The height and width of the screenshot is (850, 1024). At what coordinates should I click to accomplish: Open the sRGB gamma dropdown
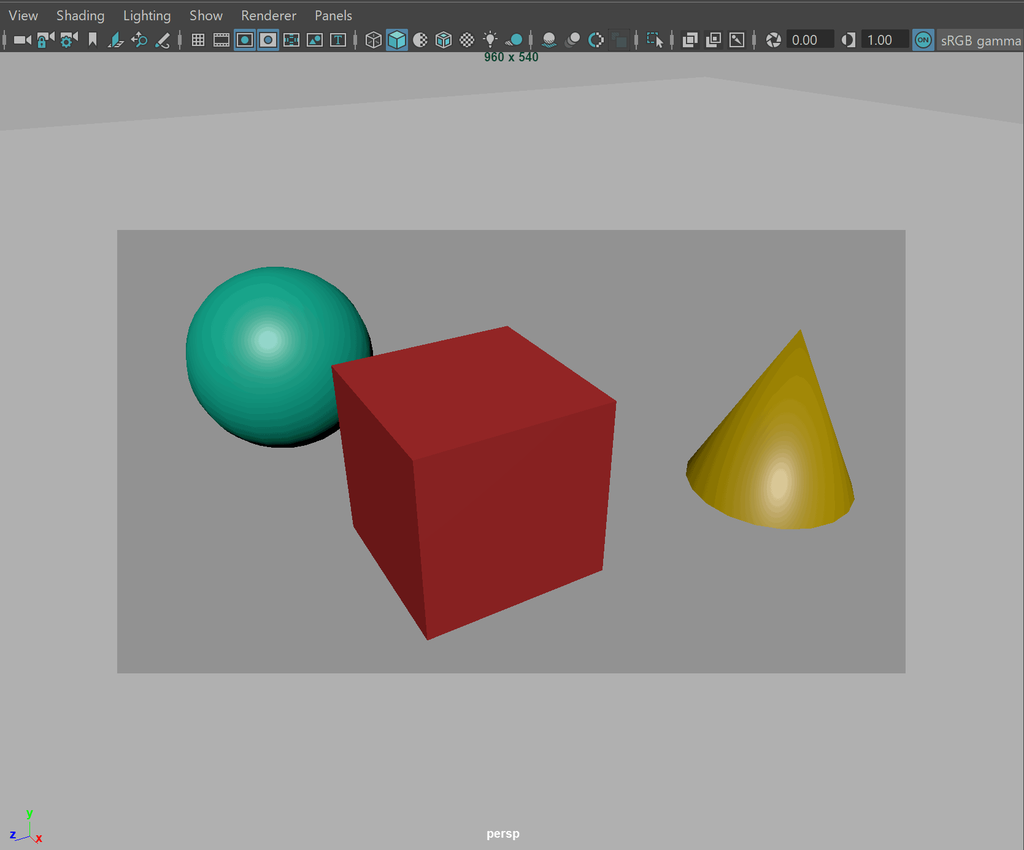(x=980, y=40)
